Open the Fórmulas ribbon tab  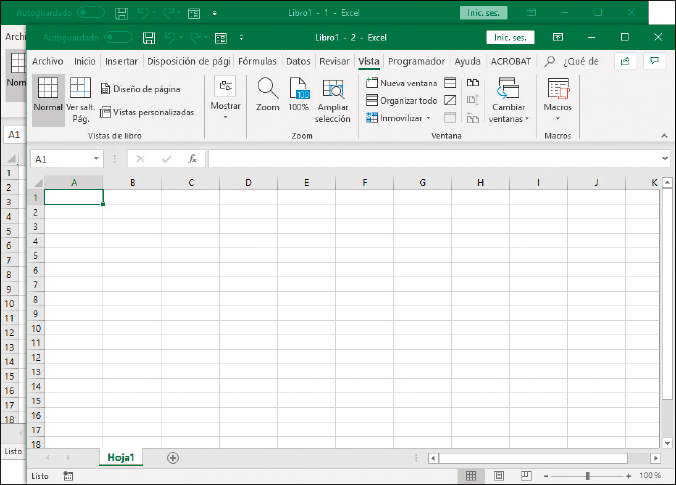[x=257, y=61]
